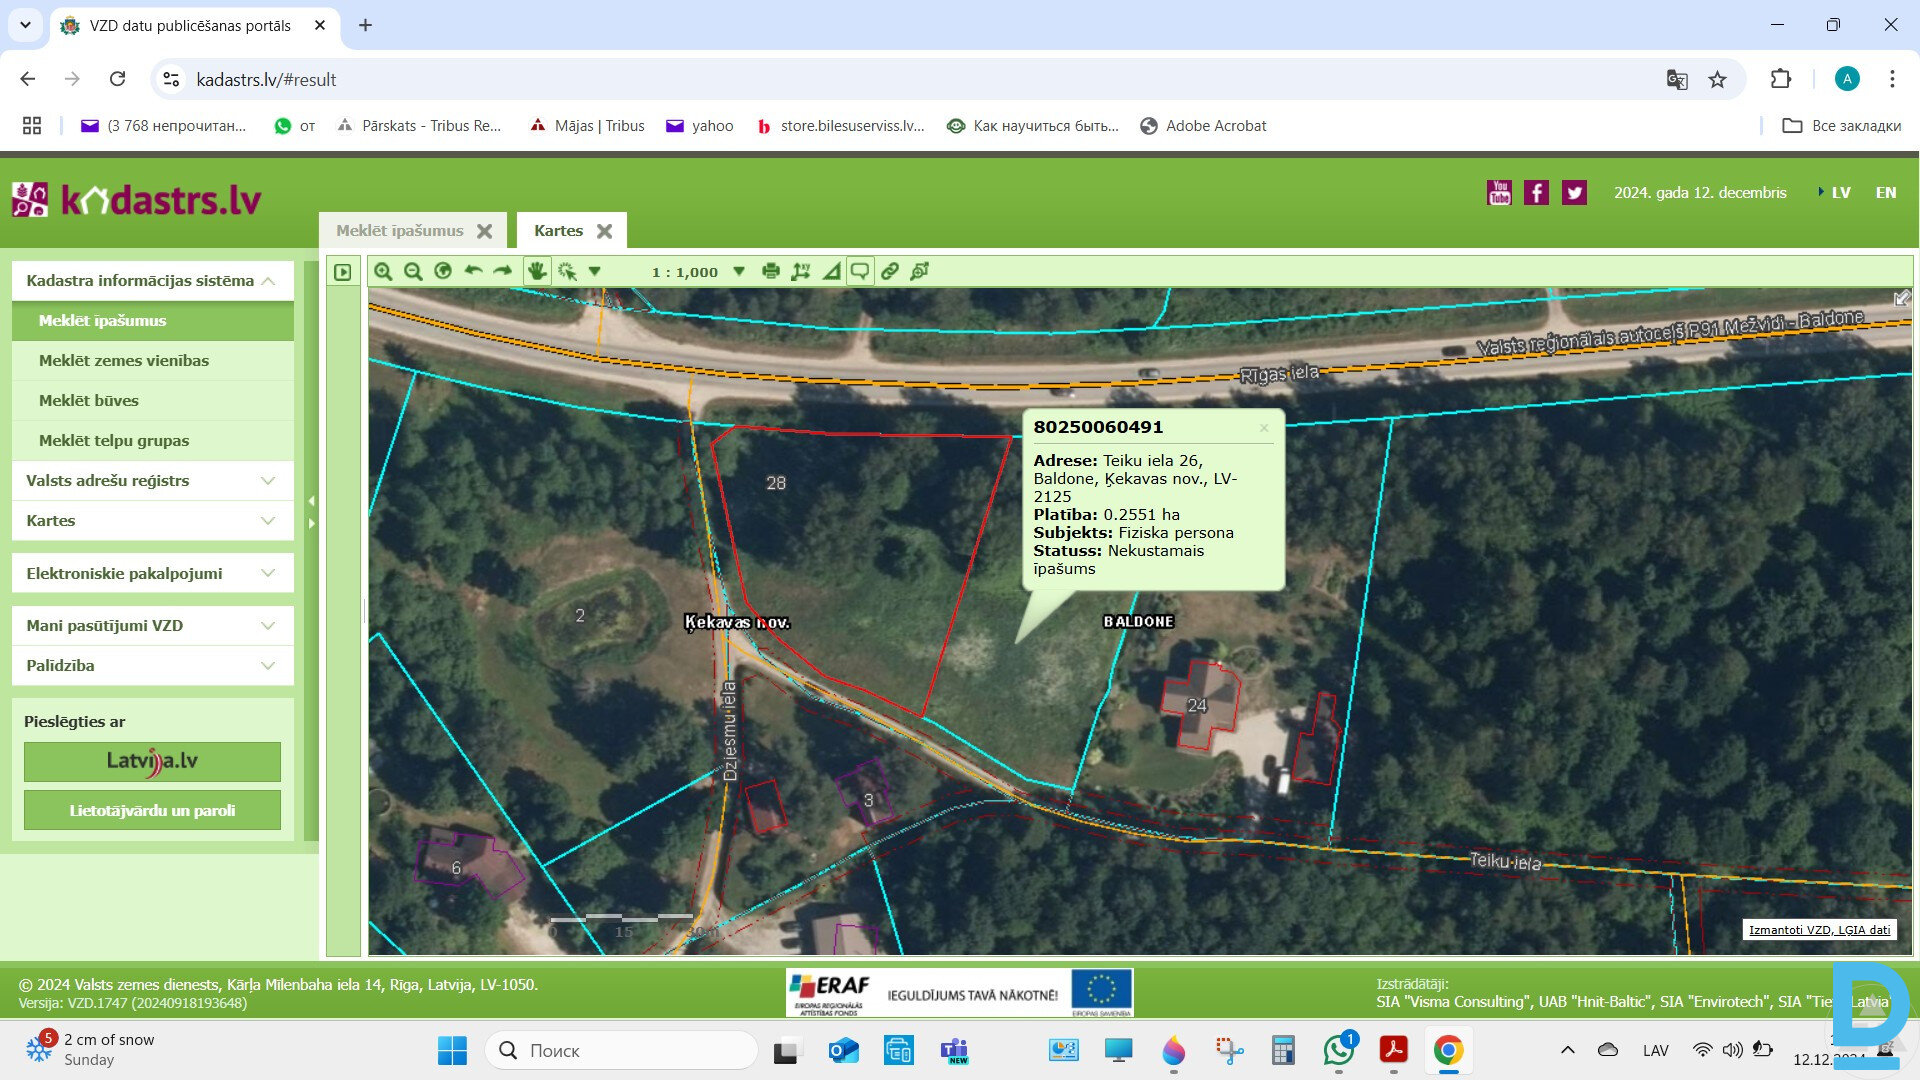Open the map scale dropdown
Viewport: 1920px width, 1080px height.
point(739,271)
